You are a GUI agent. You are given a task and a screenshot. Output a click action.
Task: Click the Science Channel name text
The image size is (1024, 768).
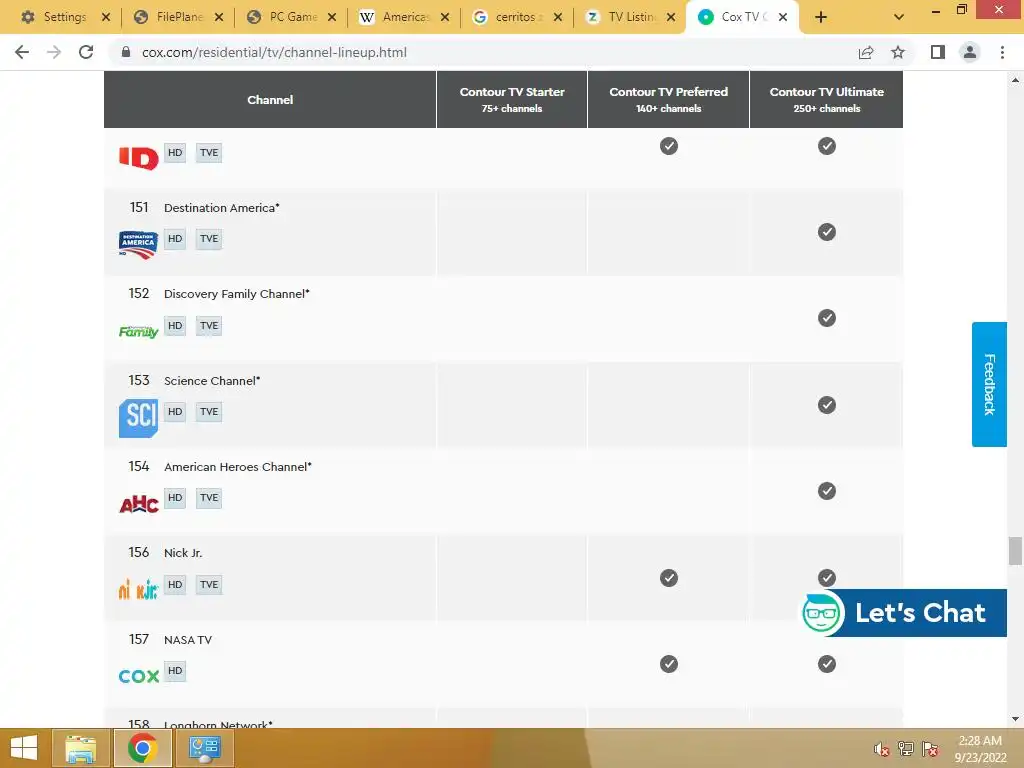tap(212, 381)
